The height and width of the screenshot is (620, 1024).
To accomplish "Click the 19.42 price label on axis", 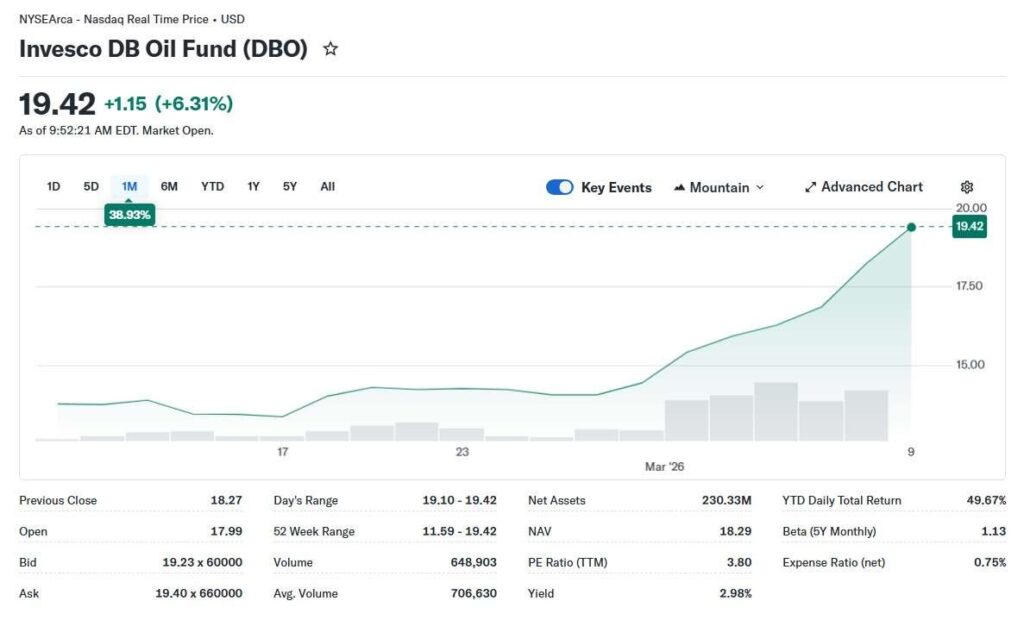I will pos(969,227).
